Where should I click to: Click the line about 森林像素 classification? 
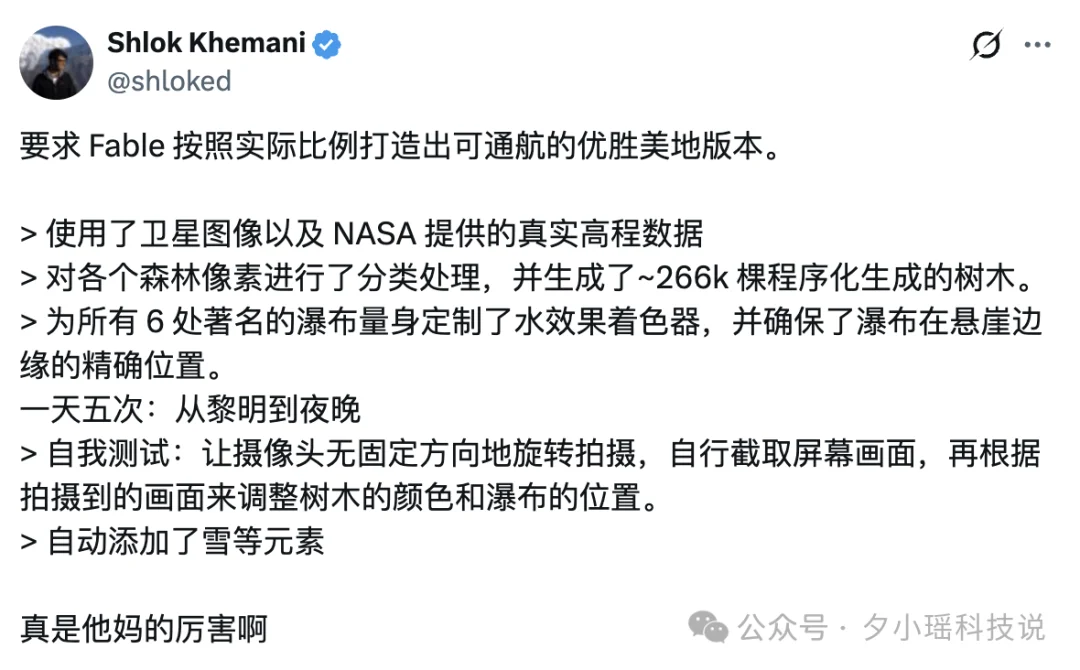click(x=529, y=278)
